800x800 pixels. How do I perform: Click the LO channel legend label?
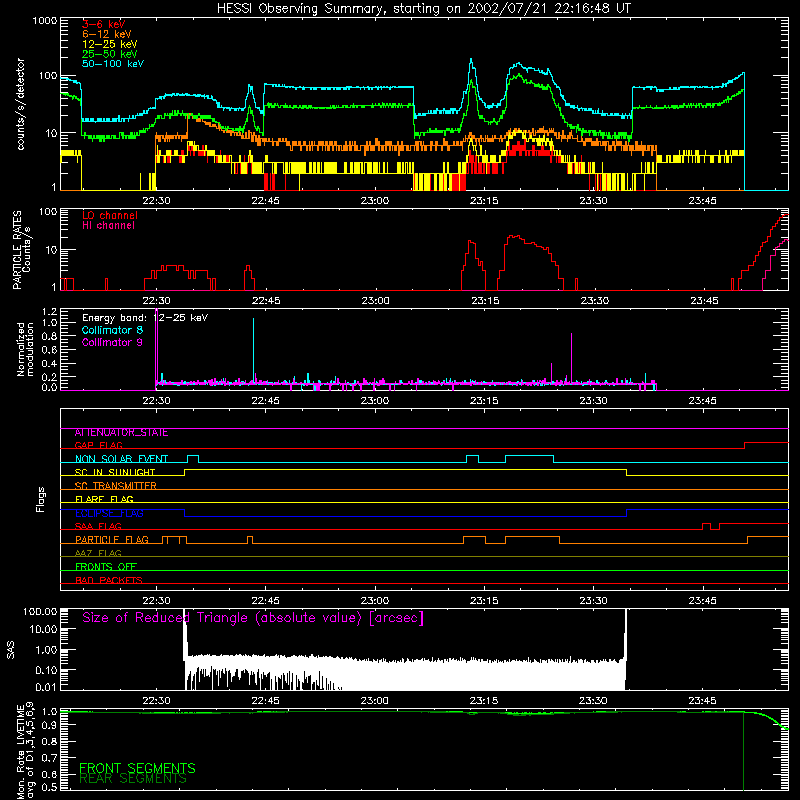(x=110, y=215)
